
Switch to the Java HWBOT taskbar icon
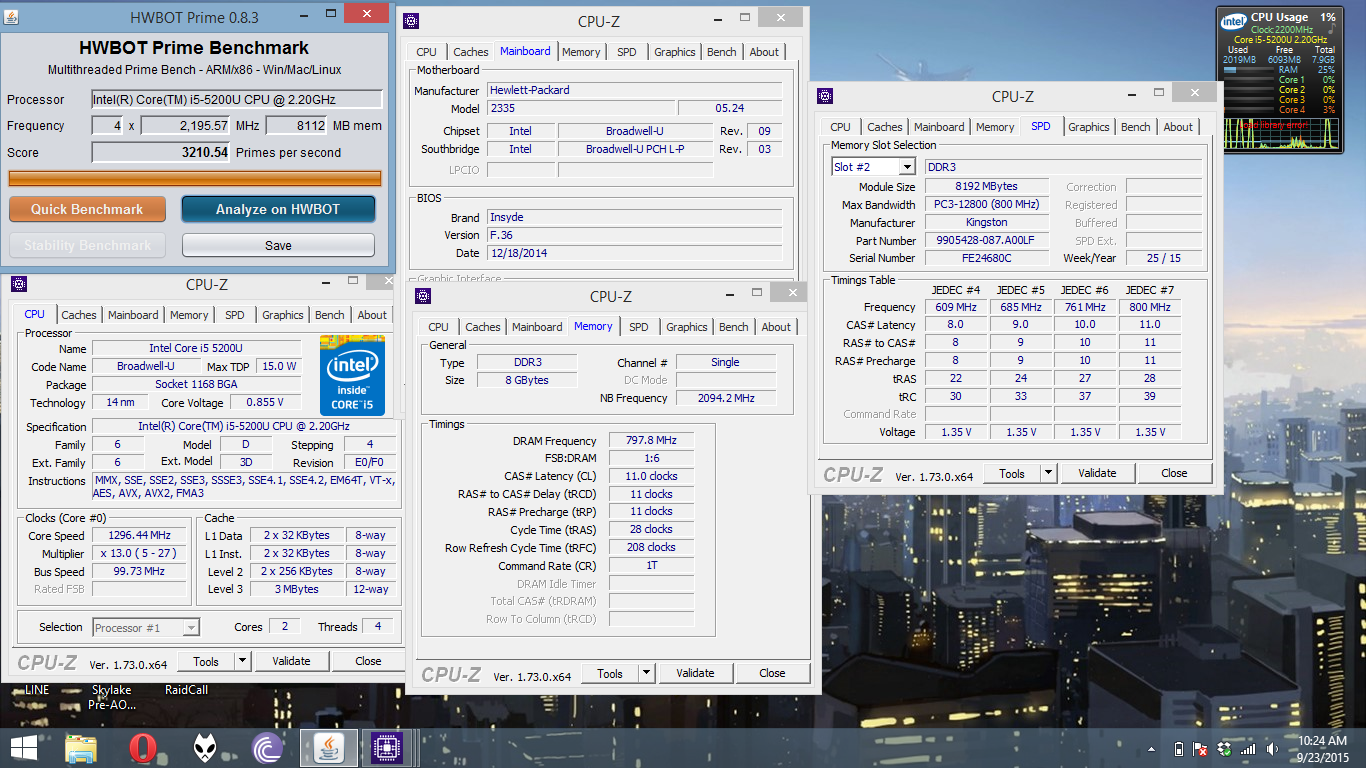coord(327,748)
